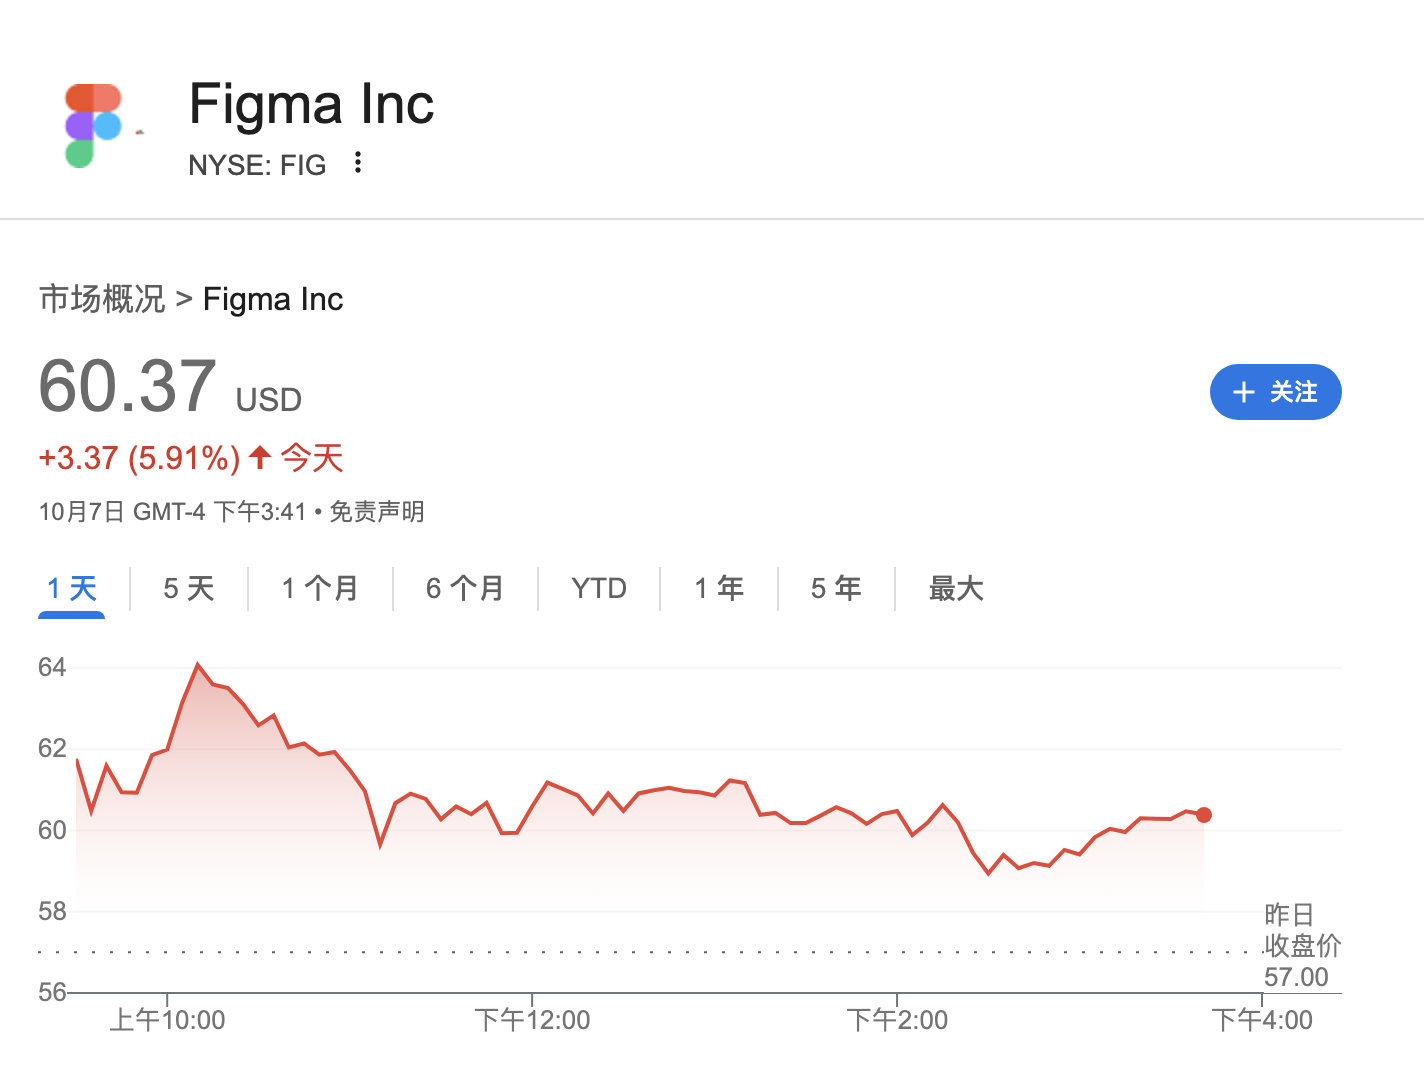Click the NYSE: FIG ticker text
Image resolution: width=1424 pixels, height=1074 pixels.
point(257,165)
